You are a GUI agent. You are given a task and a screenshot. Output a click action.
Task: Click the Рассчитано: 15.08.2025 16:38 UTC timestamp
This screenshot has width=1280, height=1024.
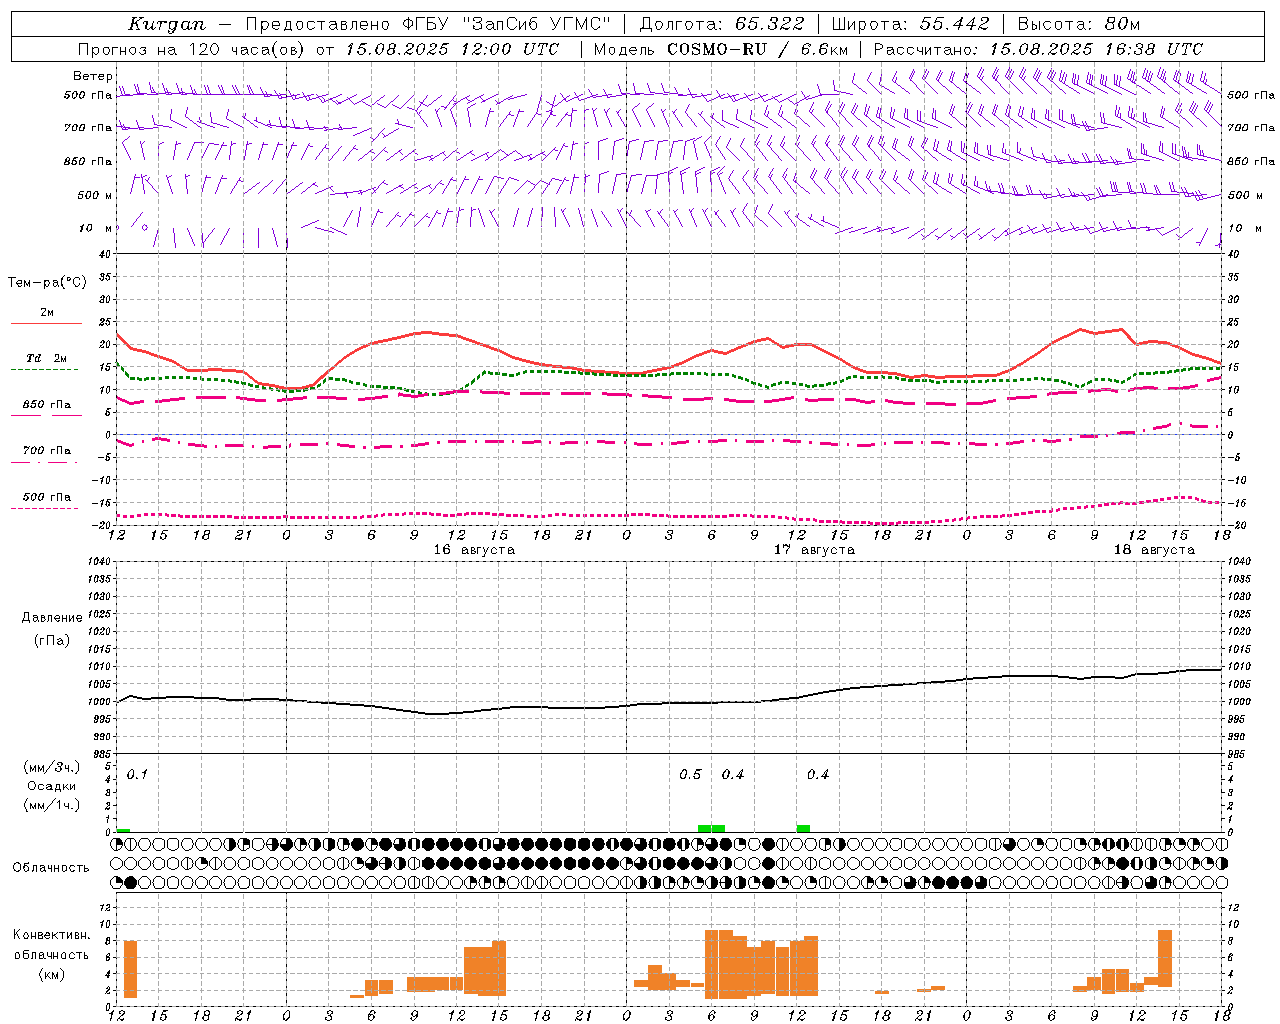coord(1038,49)
